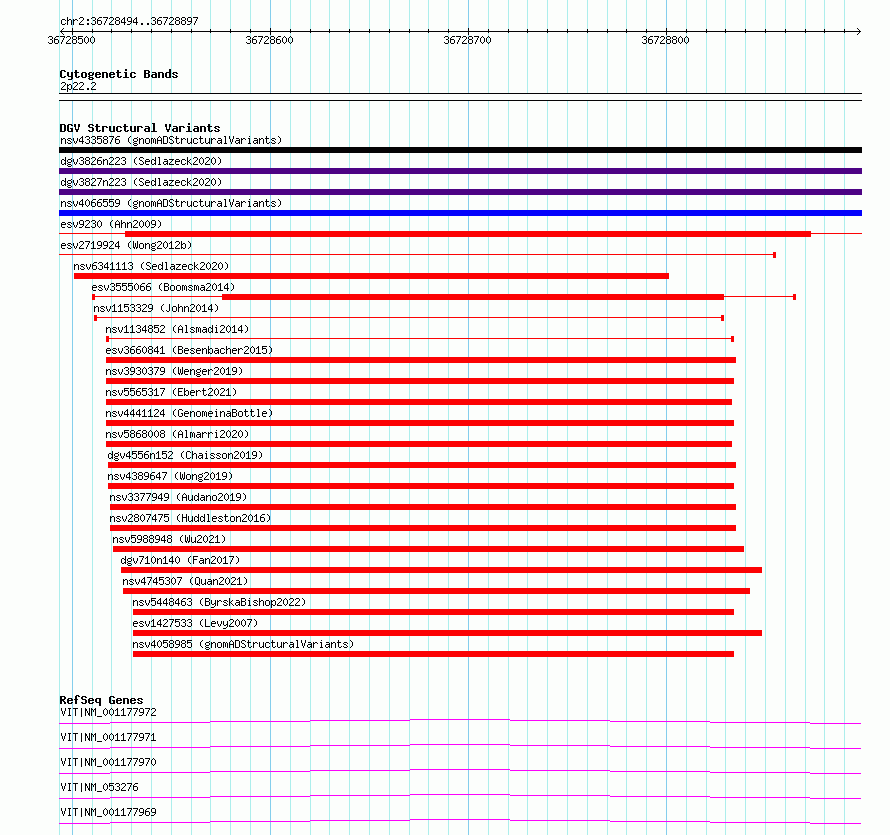
Task: Select nsv3930379 (Wenger2019) label
Action: point(174,371)
